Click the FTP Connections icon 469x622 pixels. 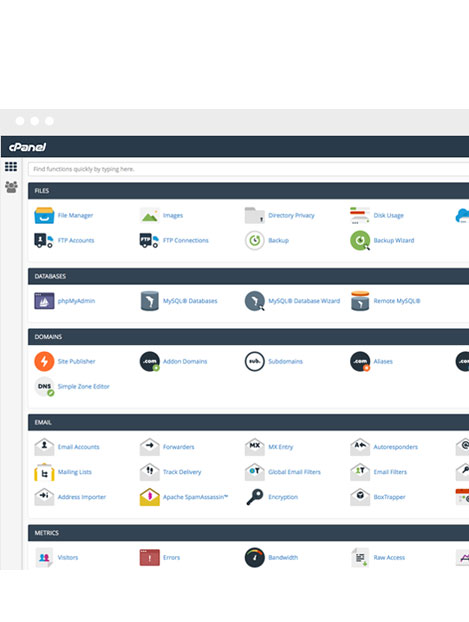(150, 240)
